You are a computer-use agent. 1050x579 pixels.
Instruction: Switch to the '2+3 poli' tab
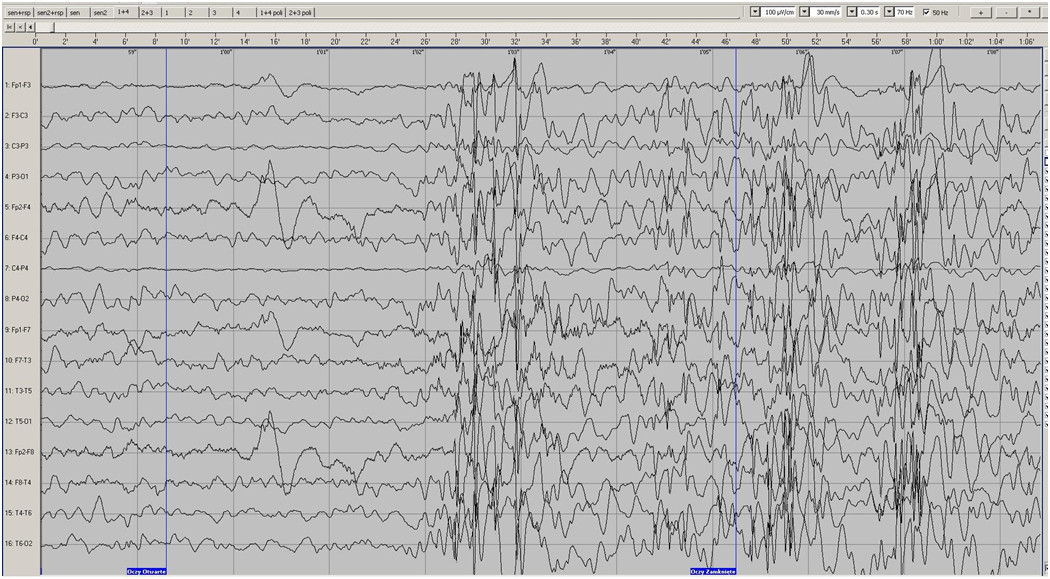tap(299, 13)
